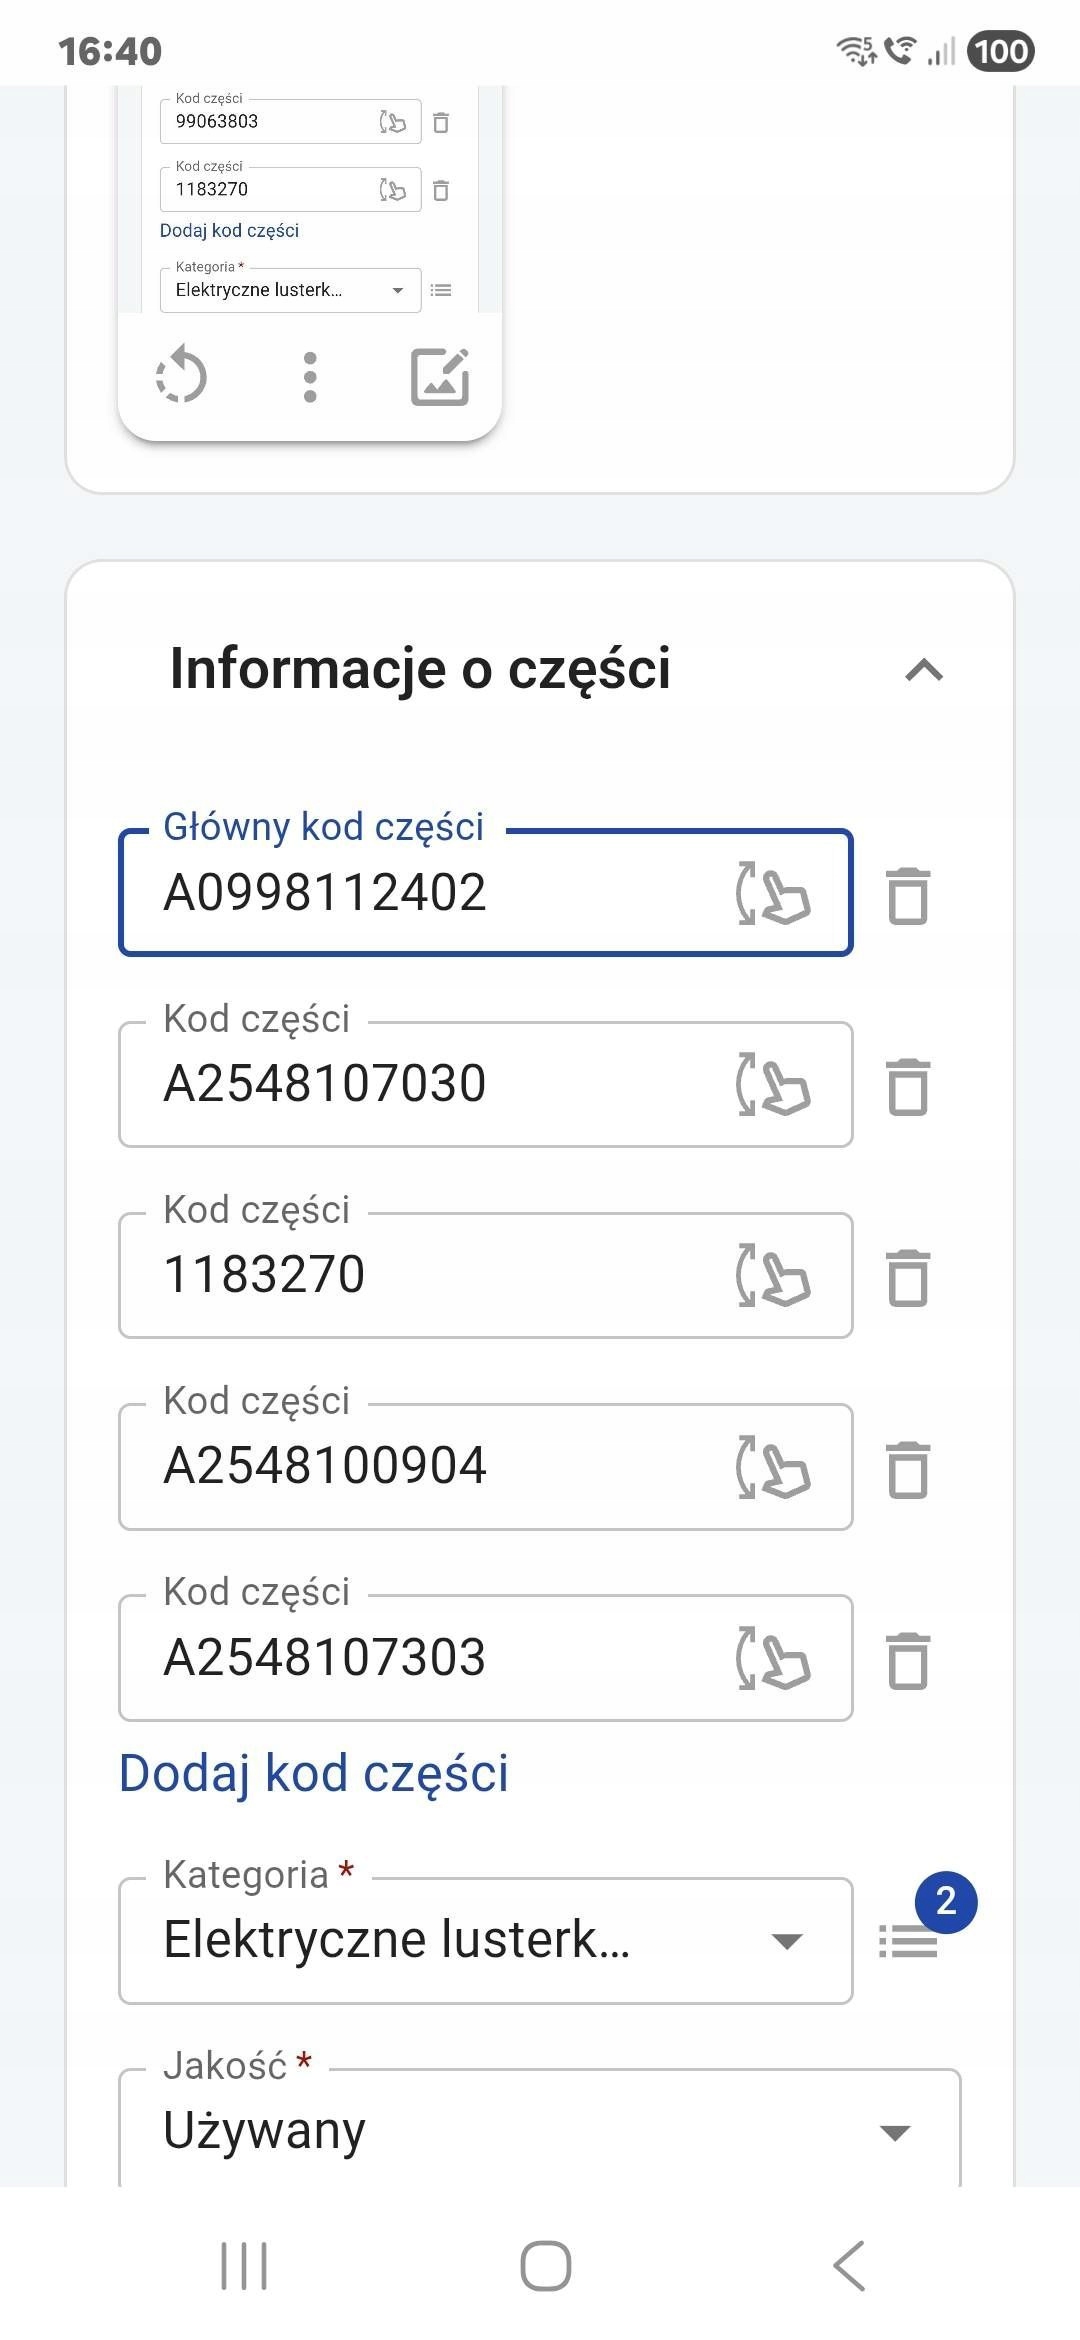Screen dimensions: 1080x2340
Task: Open the three-dot menu under the image preview
Action: 310,377
